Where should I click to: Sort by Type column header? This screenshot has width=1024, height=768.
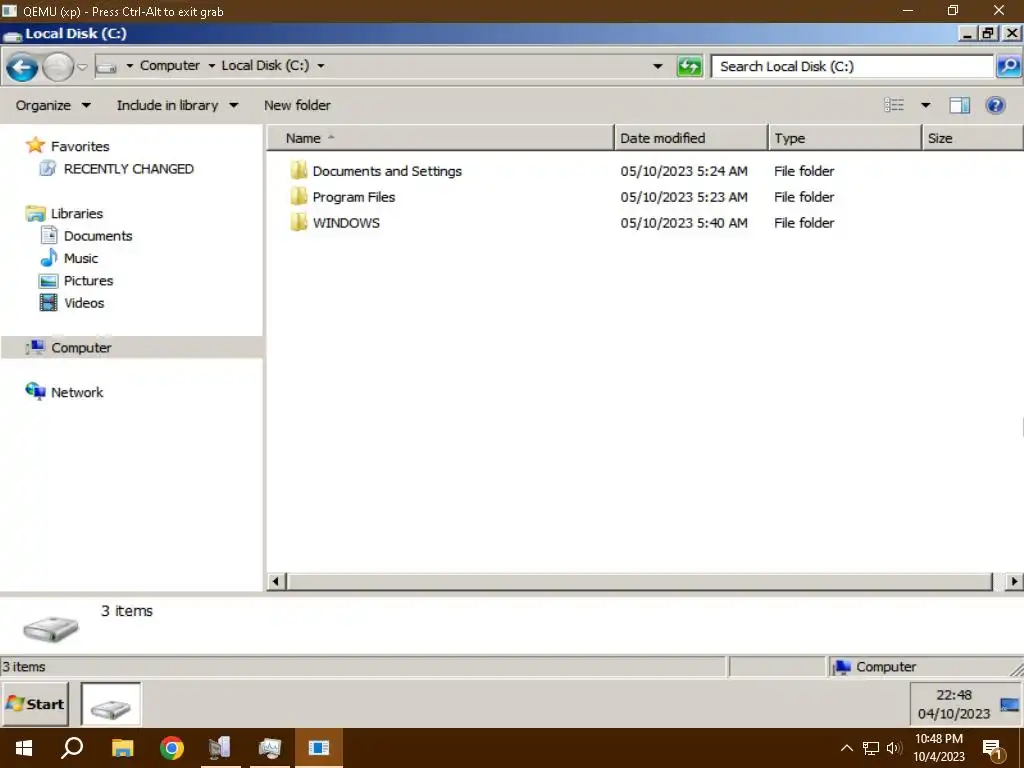click(844, 138)
